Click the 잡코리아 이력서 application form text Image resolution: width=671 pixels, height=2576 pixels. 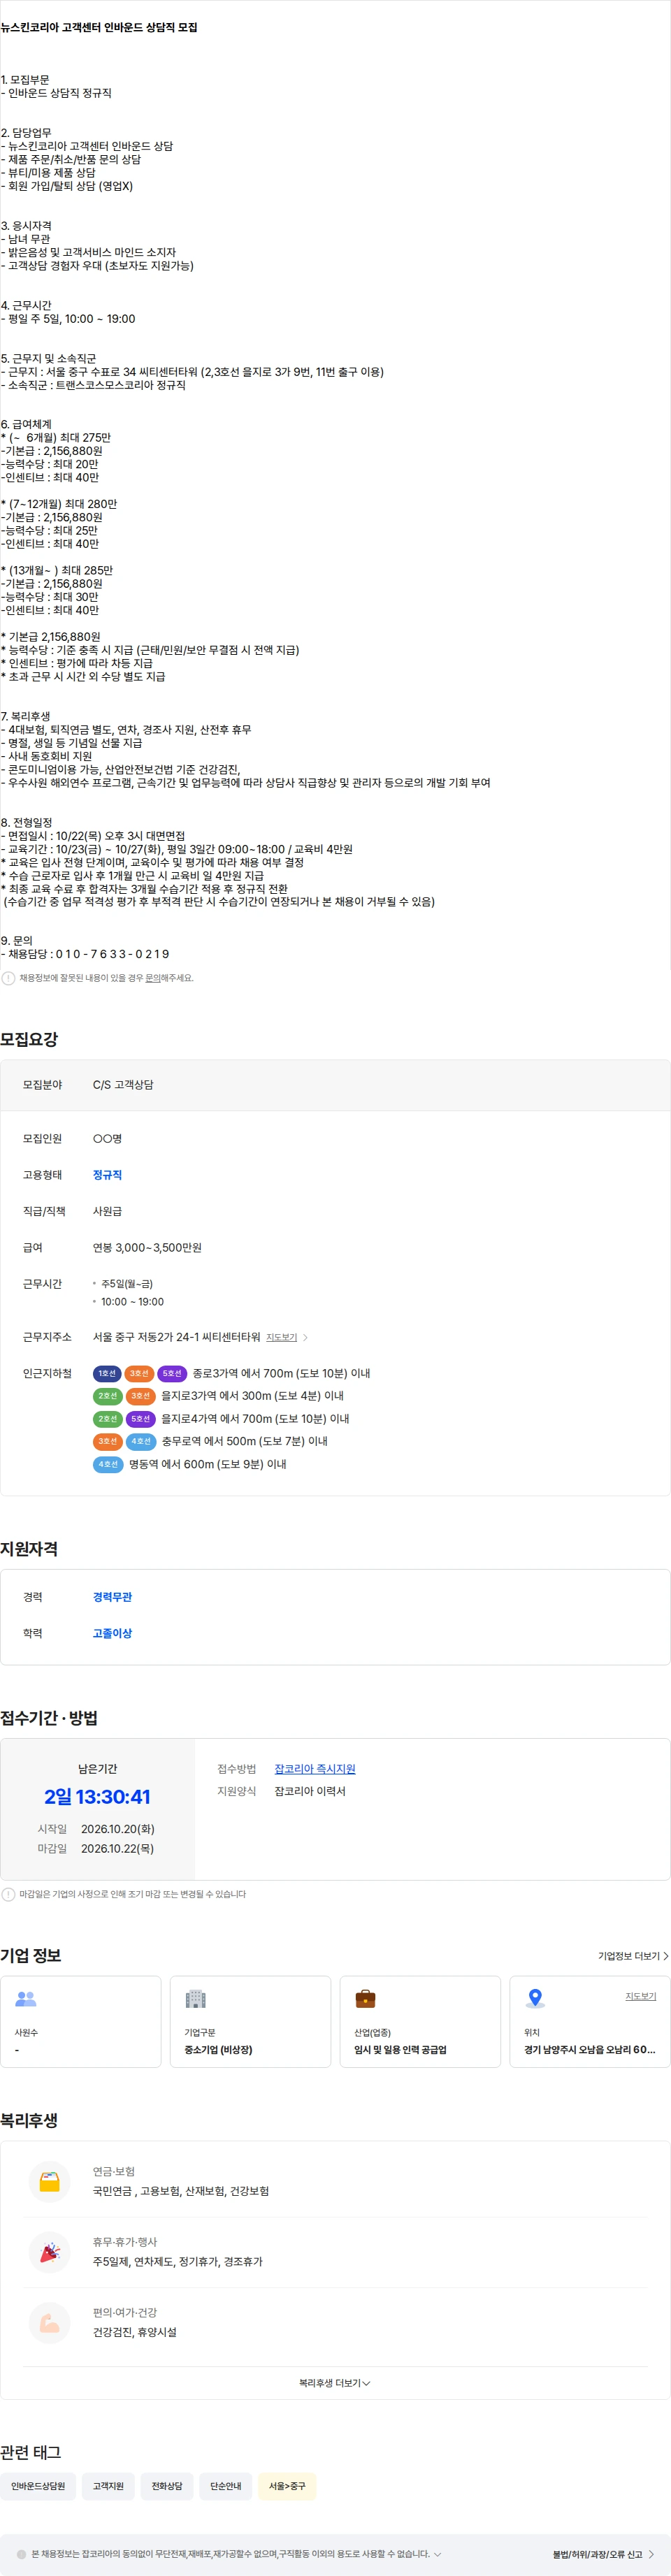tap(310, 1791)
